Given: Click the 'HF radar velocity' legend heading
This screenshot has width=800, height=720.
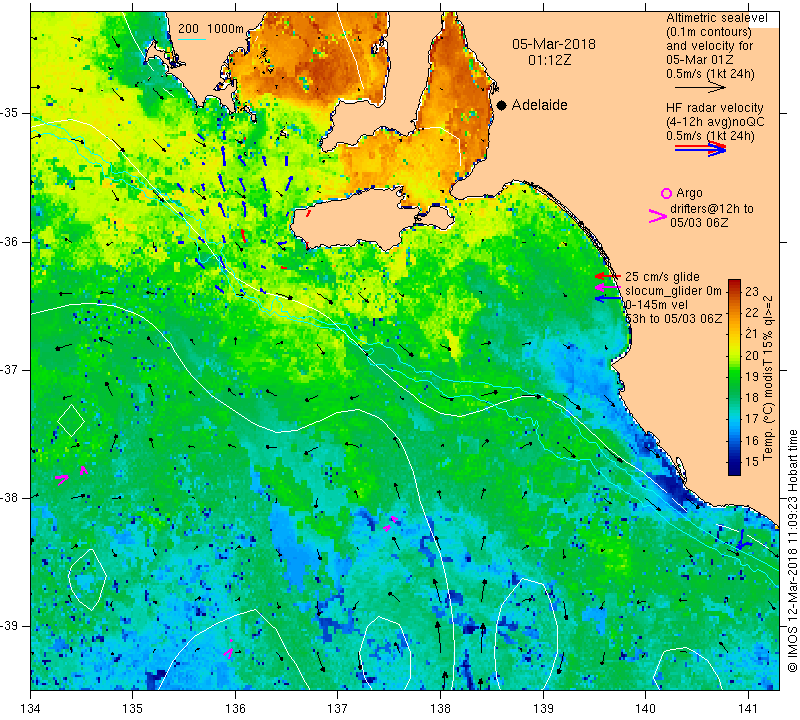Looking at the screenshot, I should point(714,108).
